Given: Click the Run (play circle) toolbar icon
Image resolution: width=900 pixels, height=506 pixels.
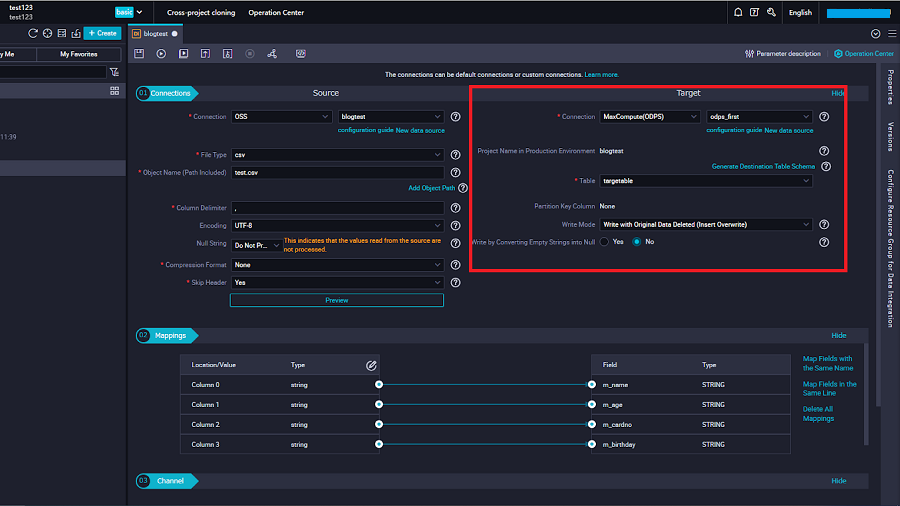Looking at the screenshot, I should 161,53.
